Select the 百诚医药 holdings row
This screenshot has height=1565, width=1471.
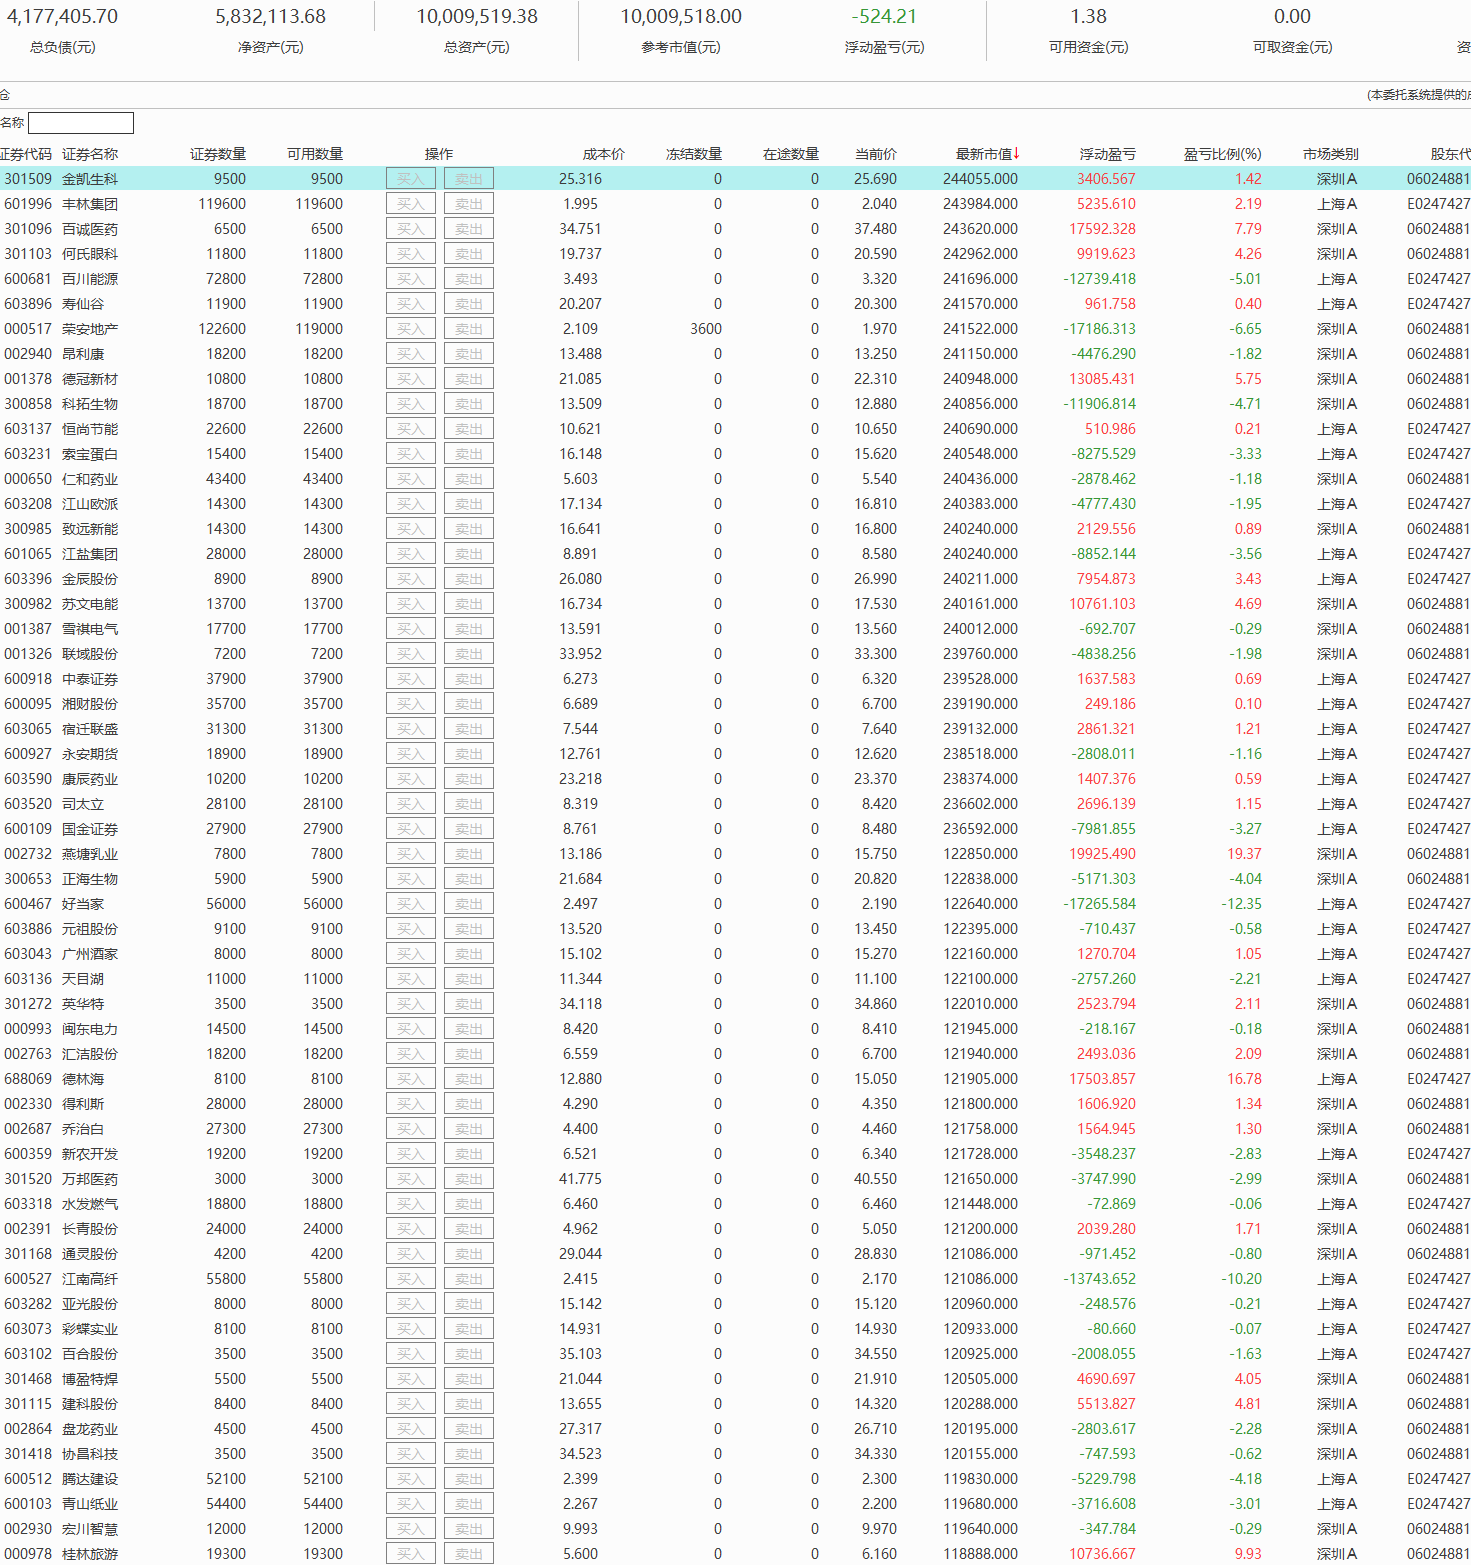click(x=735, y=229)
